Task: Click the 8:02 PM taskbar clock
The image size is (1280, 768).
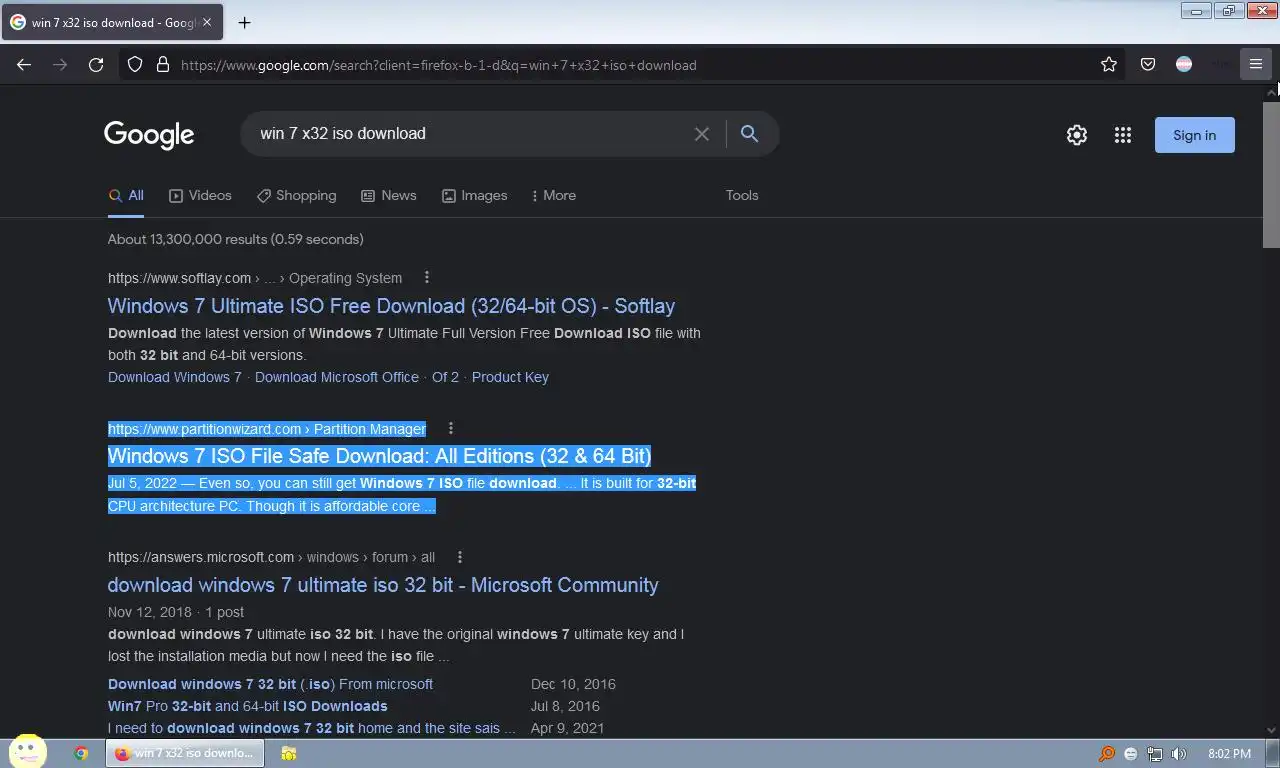Action: [1229, 754]
